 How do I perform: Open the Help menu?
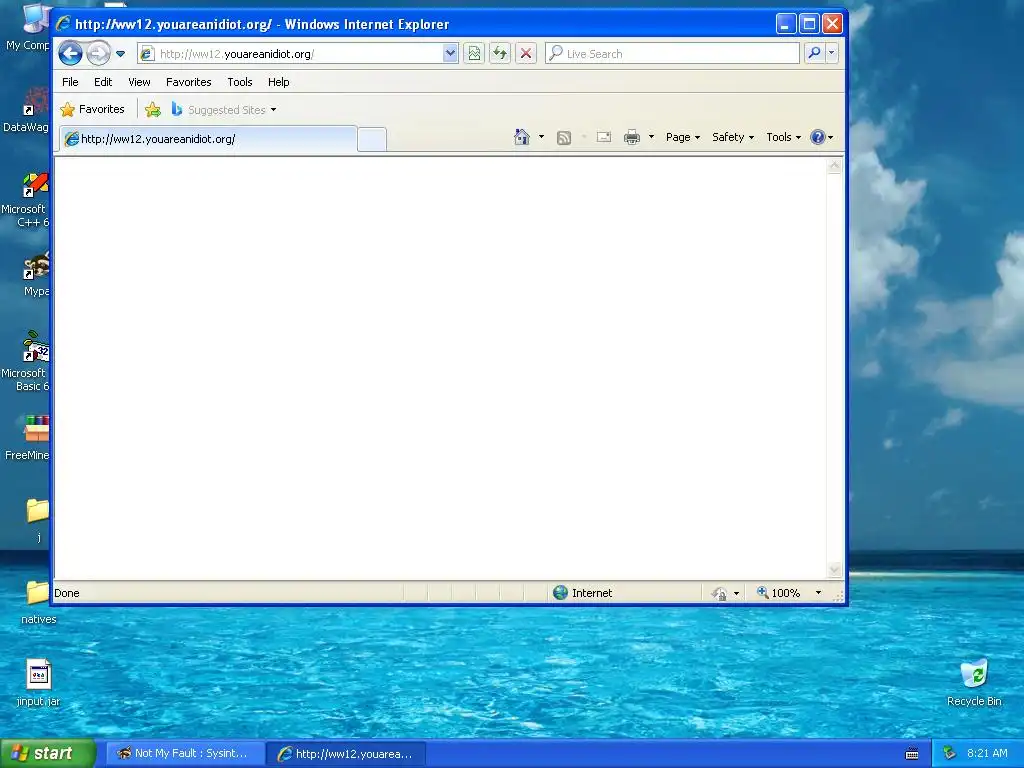coord(278,82)
